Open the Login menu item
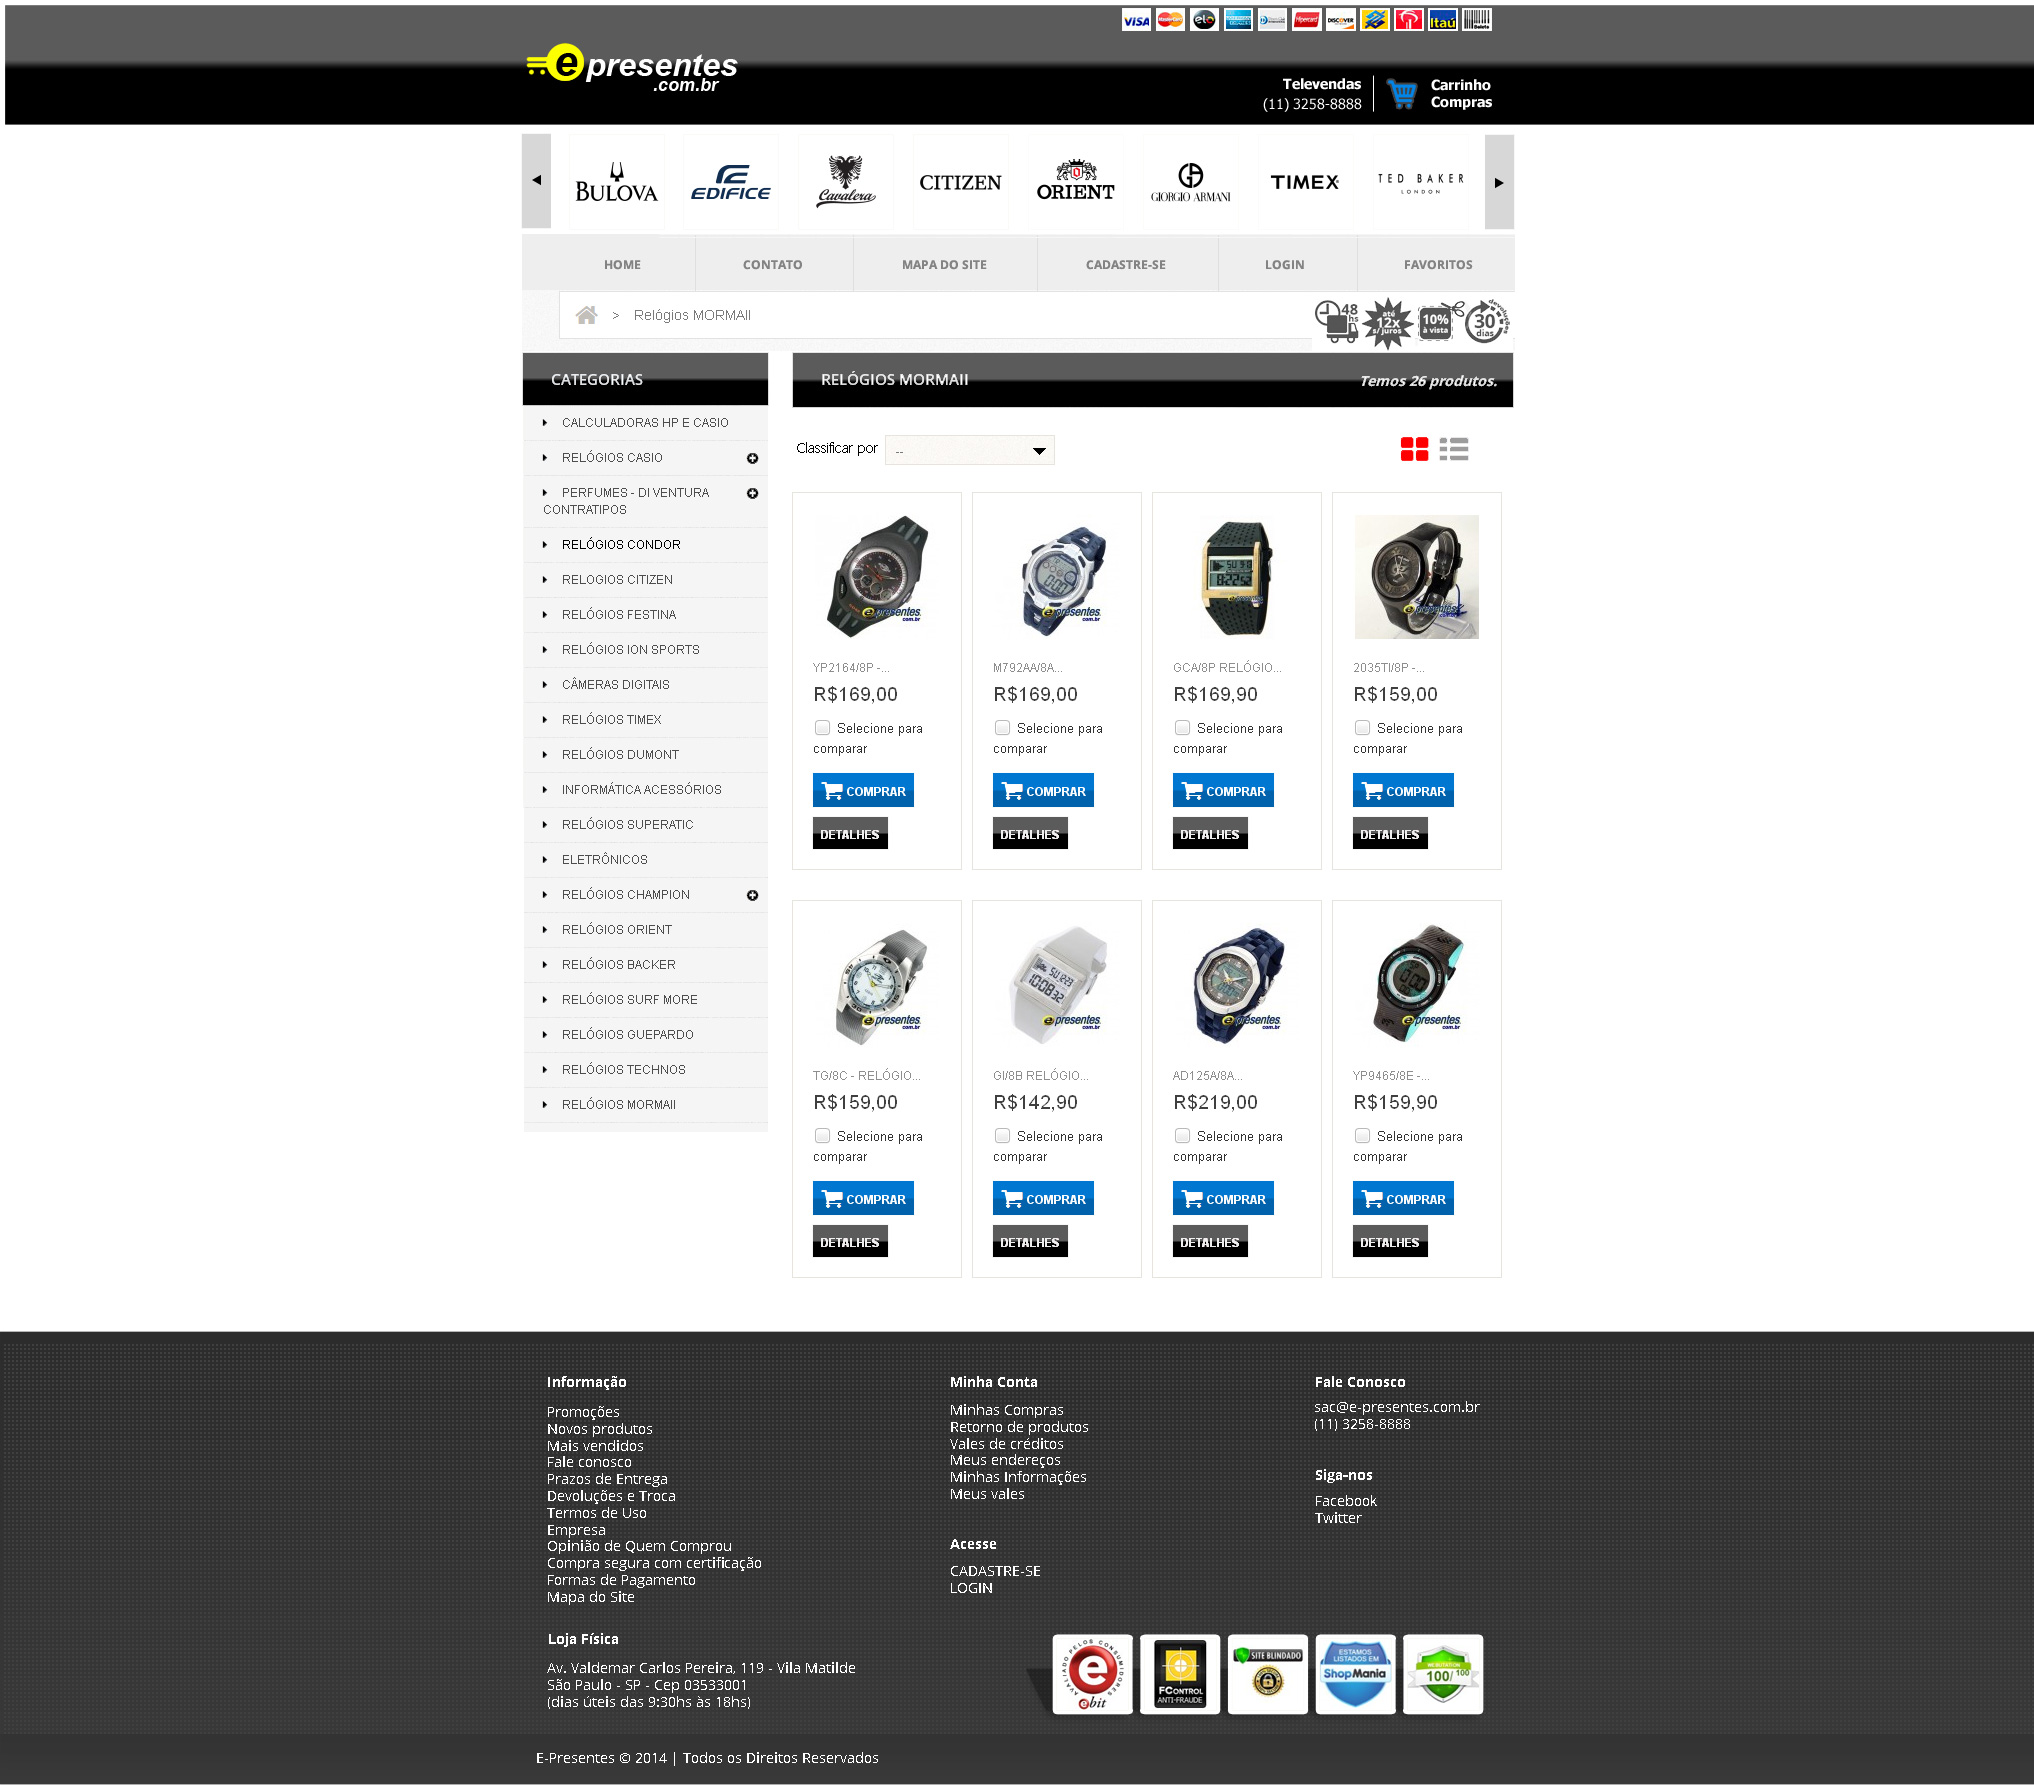This screenshot has height=1785, width=2034. click(x=1284, y=265)
